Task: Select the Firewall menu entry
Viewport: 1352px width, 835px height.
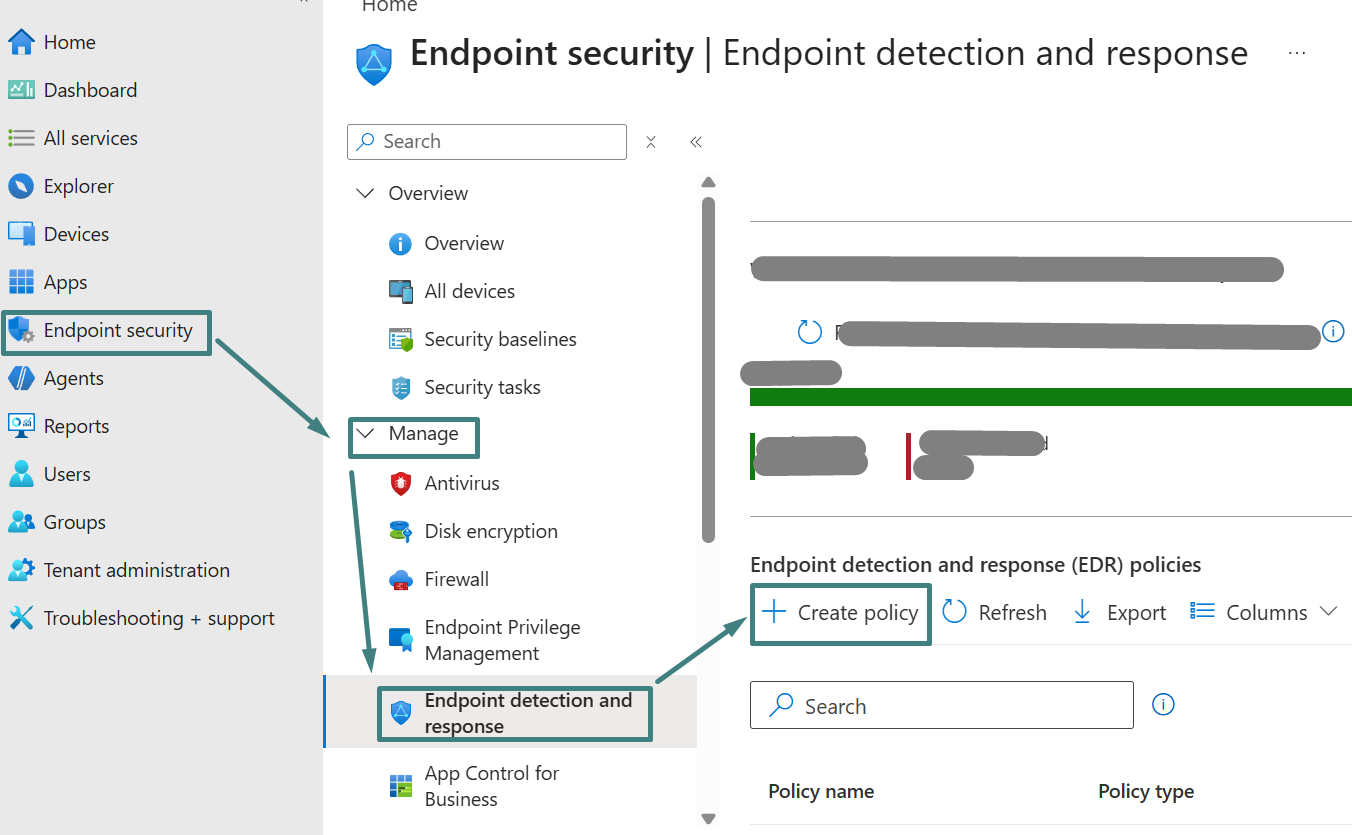Action: point(456,580)
